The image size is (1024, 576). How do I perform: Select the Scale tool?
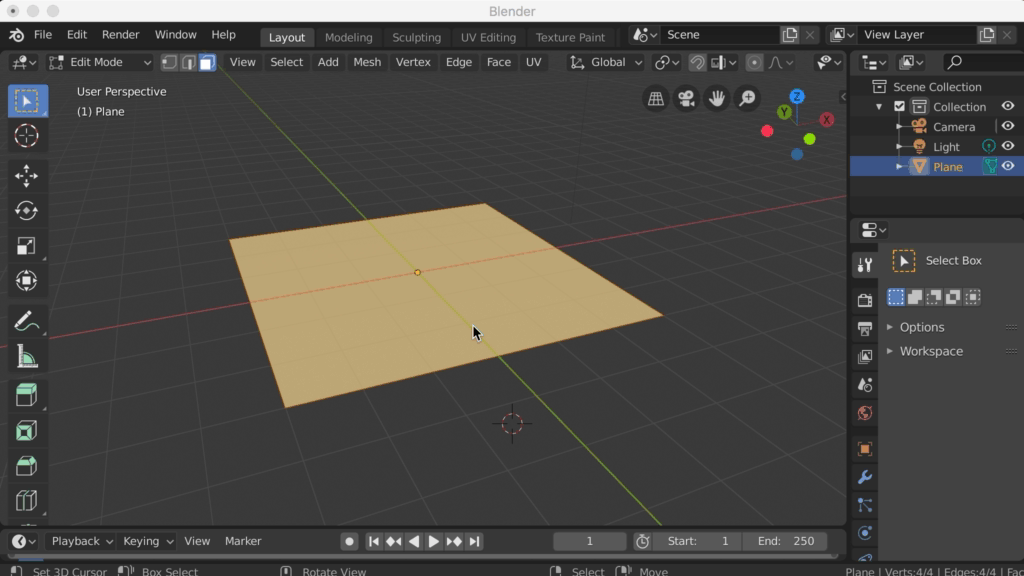[27, 246]
